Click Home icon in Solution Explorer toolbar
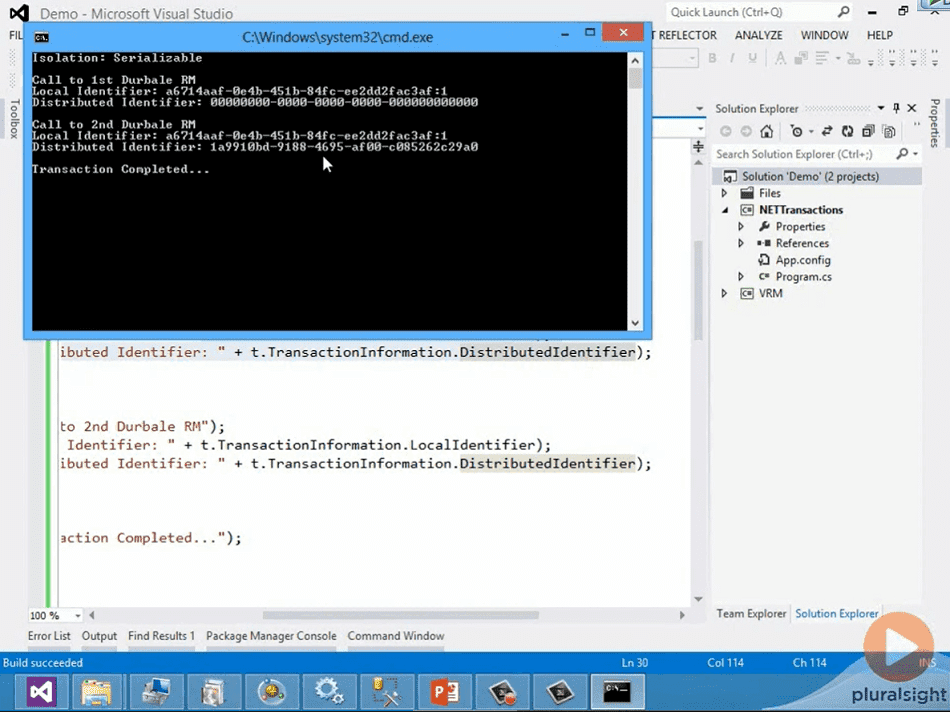The height and width of the screenshot is (712, 950). [766, 131]
